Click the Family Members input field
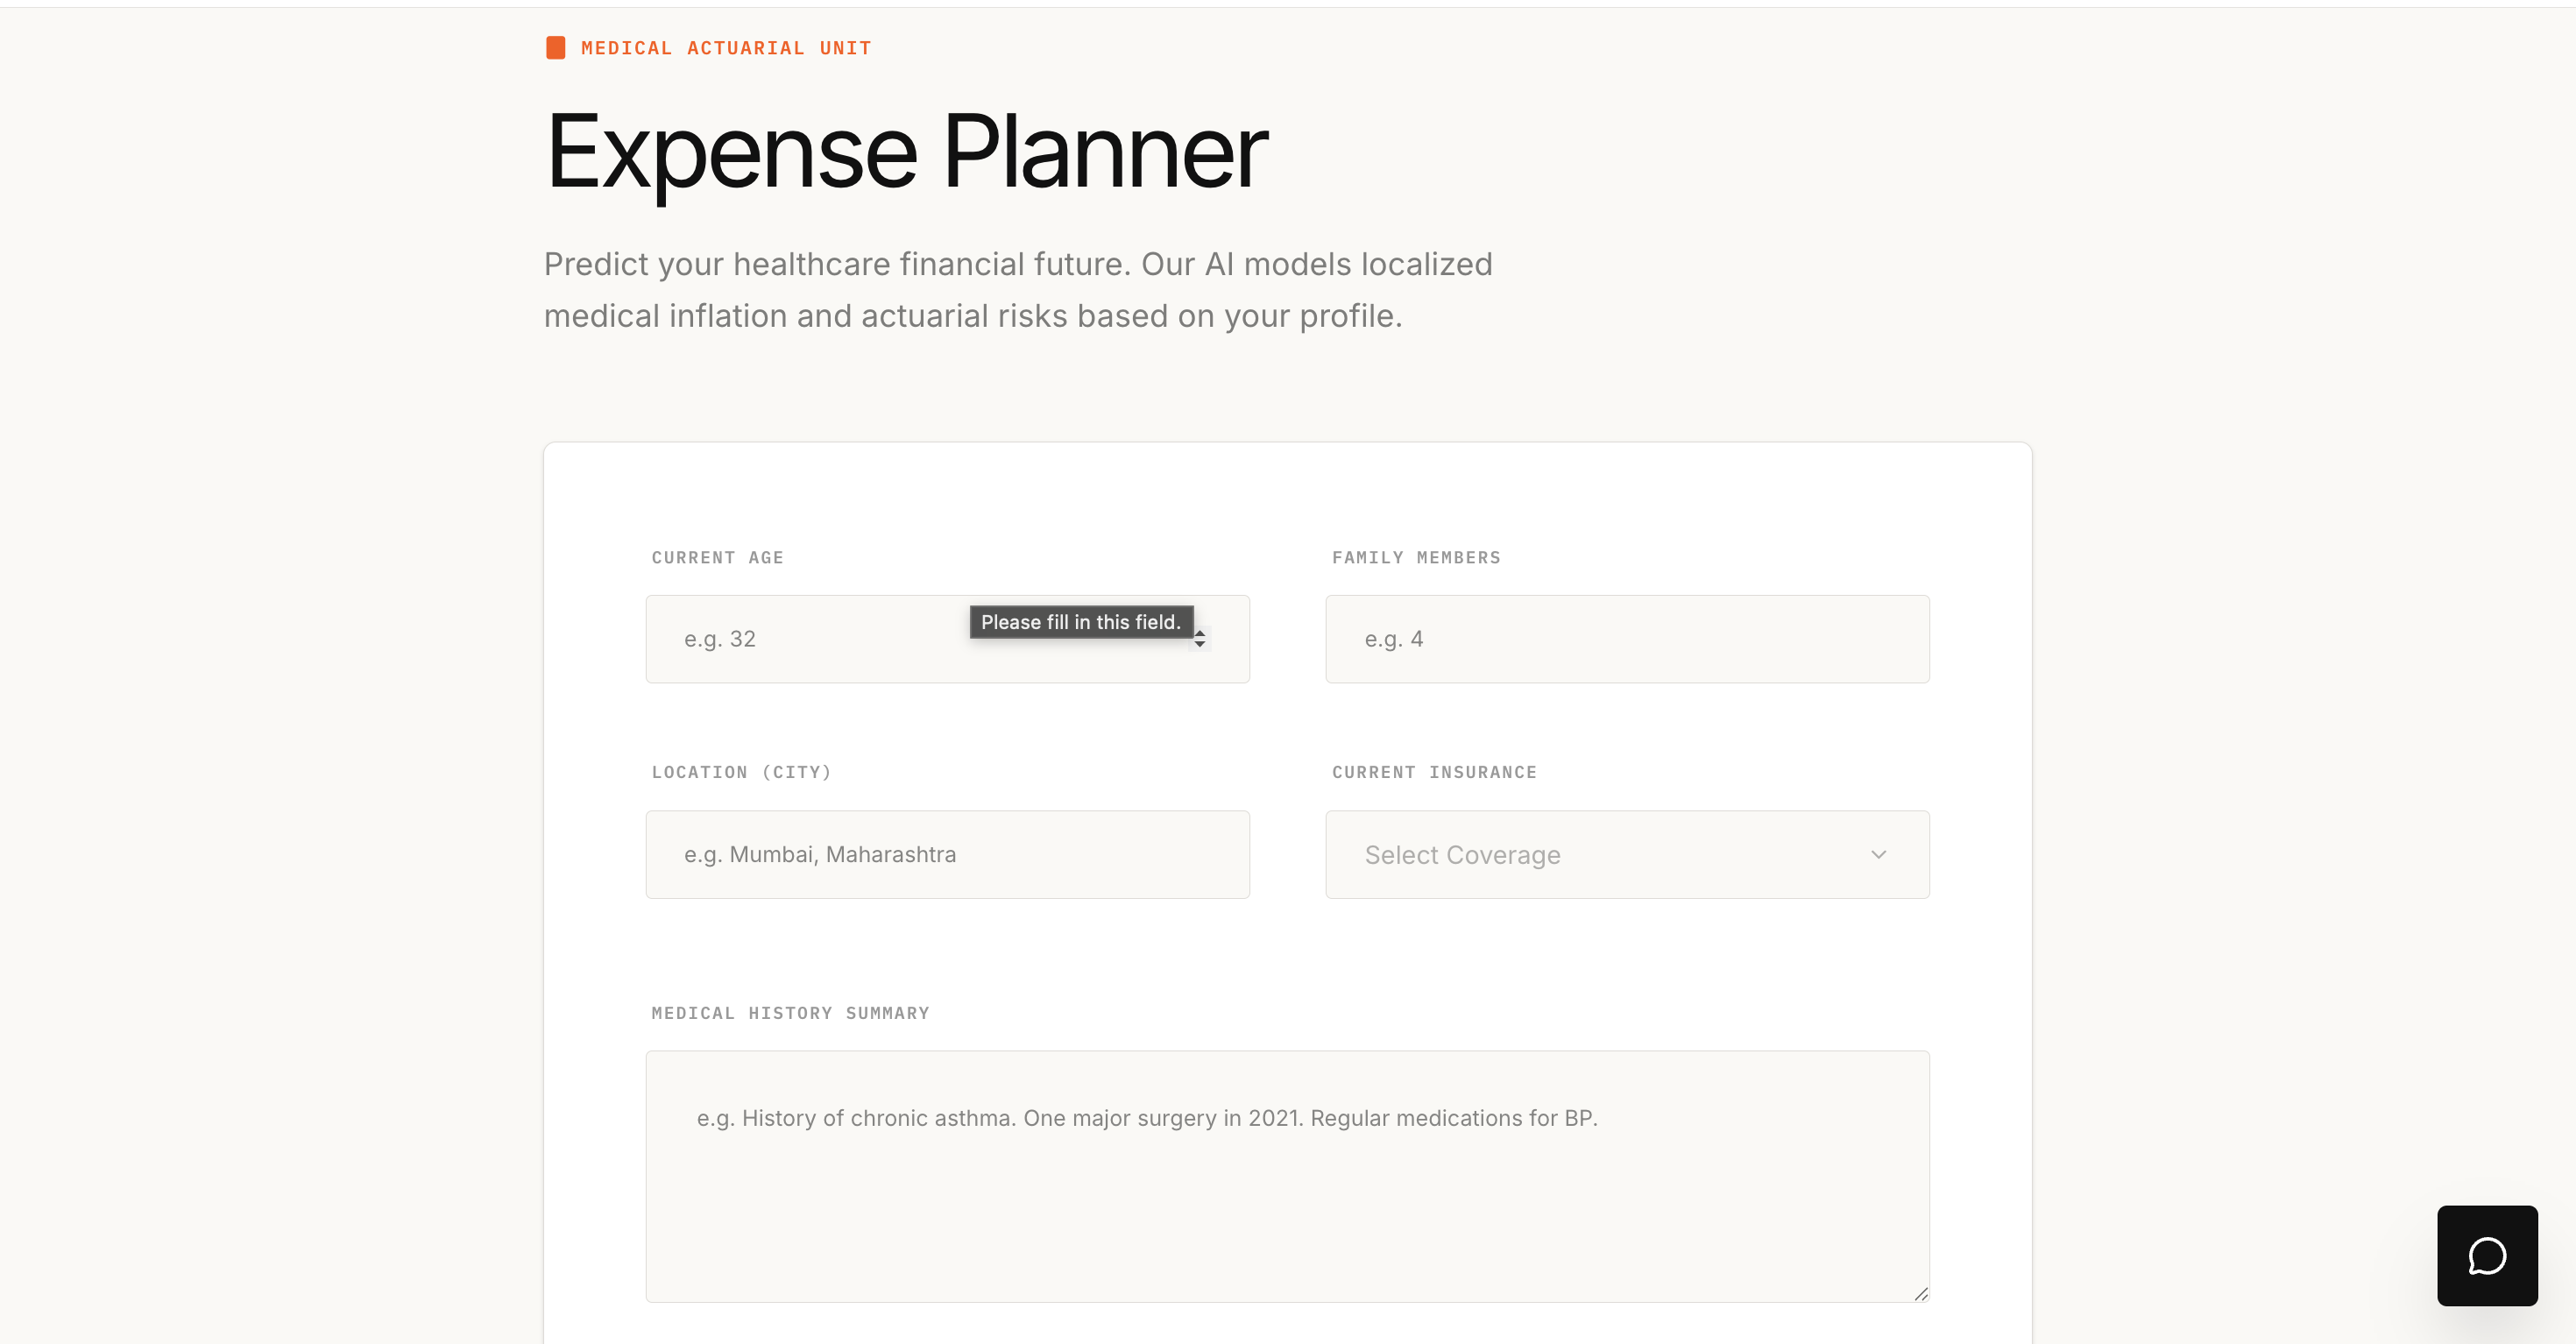Image resolution: width=2576 pixels, height=1344 pixels. [x=1626, y=640]
